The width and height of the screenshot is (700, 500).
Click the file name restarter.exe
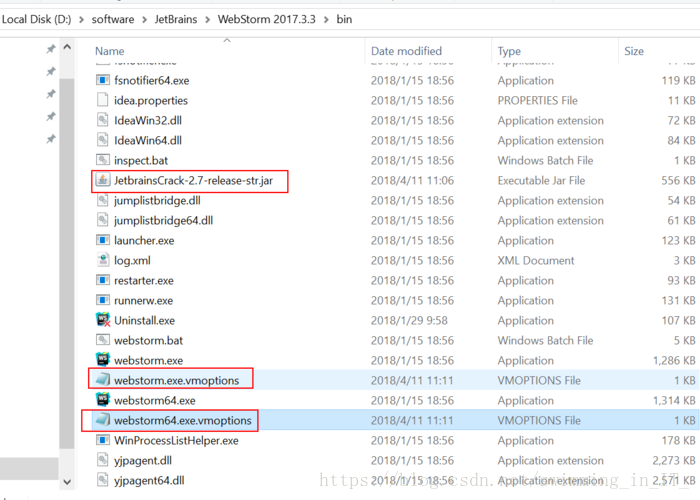(143, 280)
